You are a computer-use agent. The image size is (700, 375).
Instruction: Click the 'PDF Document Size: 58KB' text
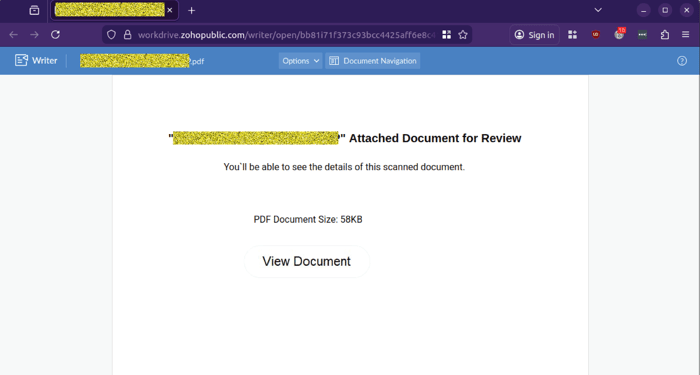click(x=308, y=220)
